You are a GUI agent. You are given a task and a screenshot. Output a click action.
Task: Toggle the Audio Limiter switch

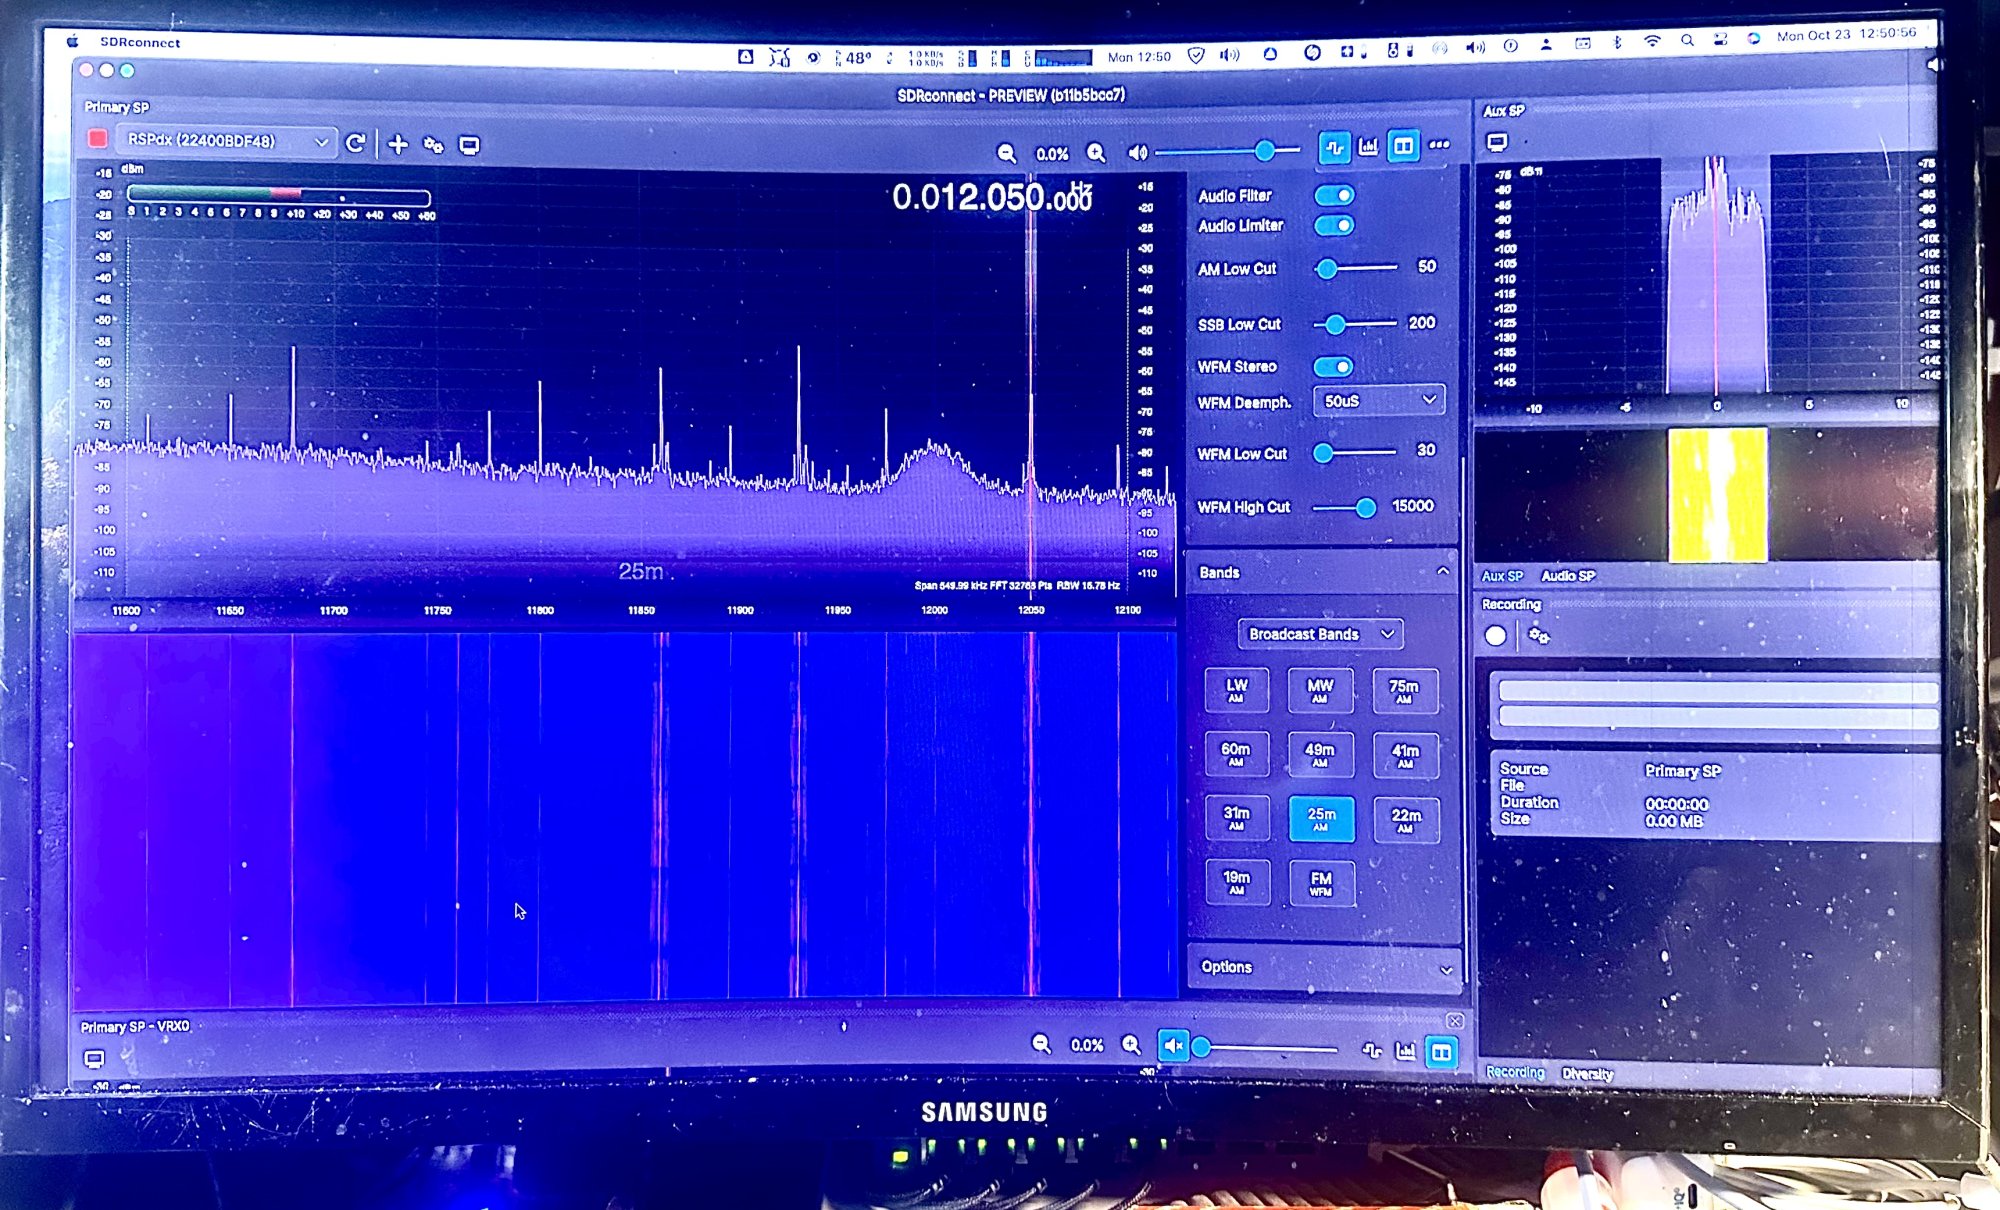(1334, 225)
